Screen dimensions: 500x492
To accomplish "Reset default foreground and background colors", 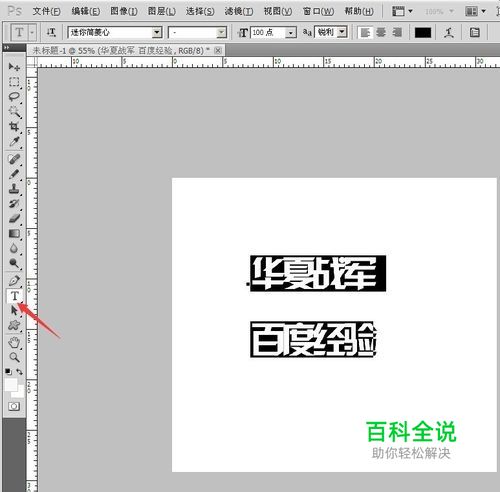I will tap(8, 371).
